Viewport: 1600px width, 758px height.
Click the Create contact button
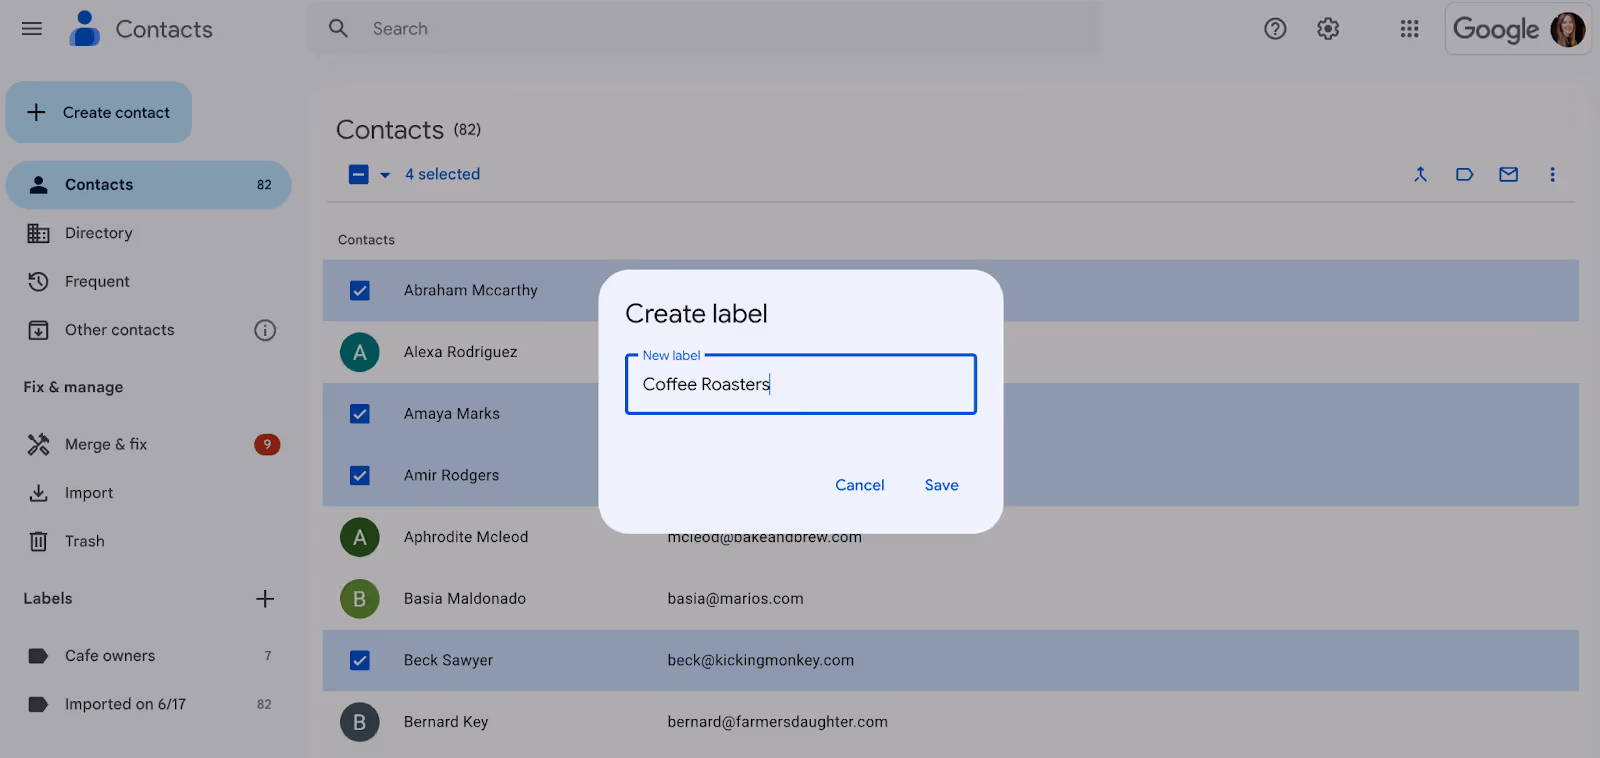[x=99, y=112]
